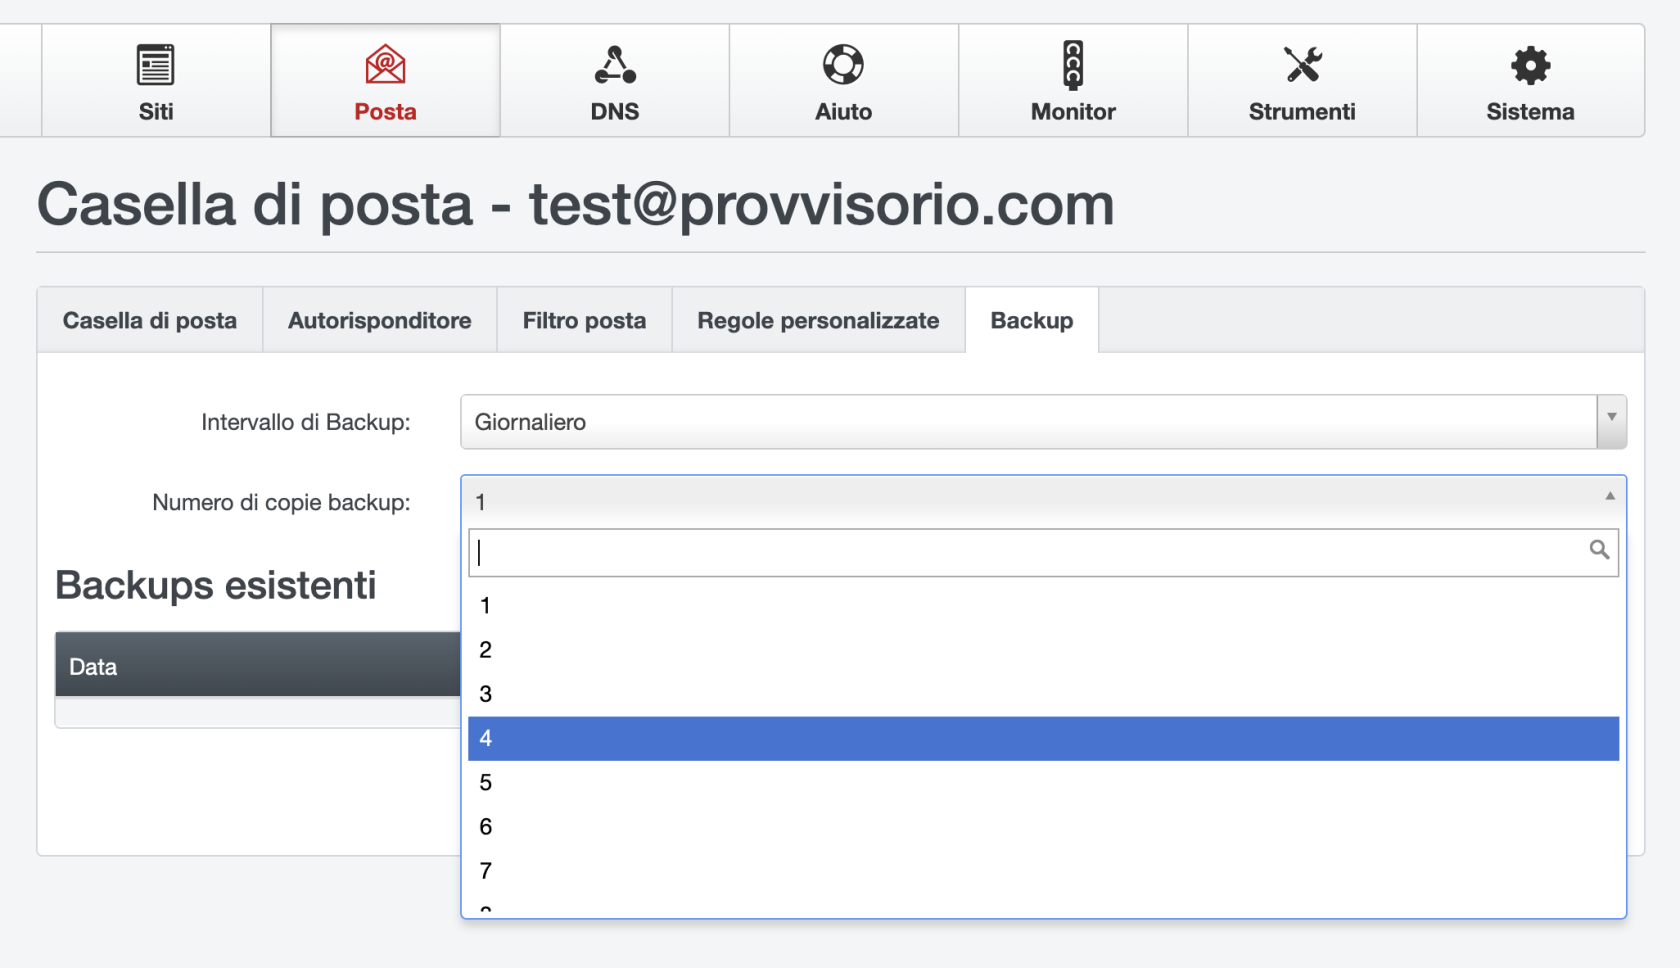
Task: Choose option 6 in copies list
Action: (1043, 826)
